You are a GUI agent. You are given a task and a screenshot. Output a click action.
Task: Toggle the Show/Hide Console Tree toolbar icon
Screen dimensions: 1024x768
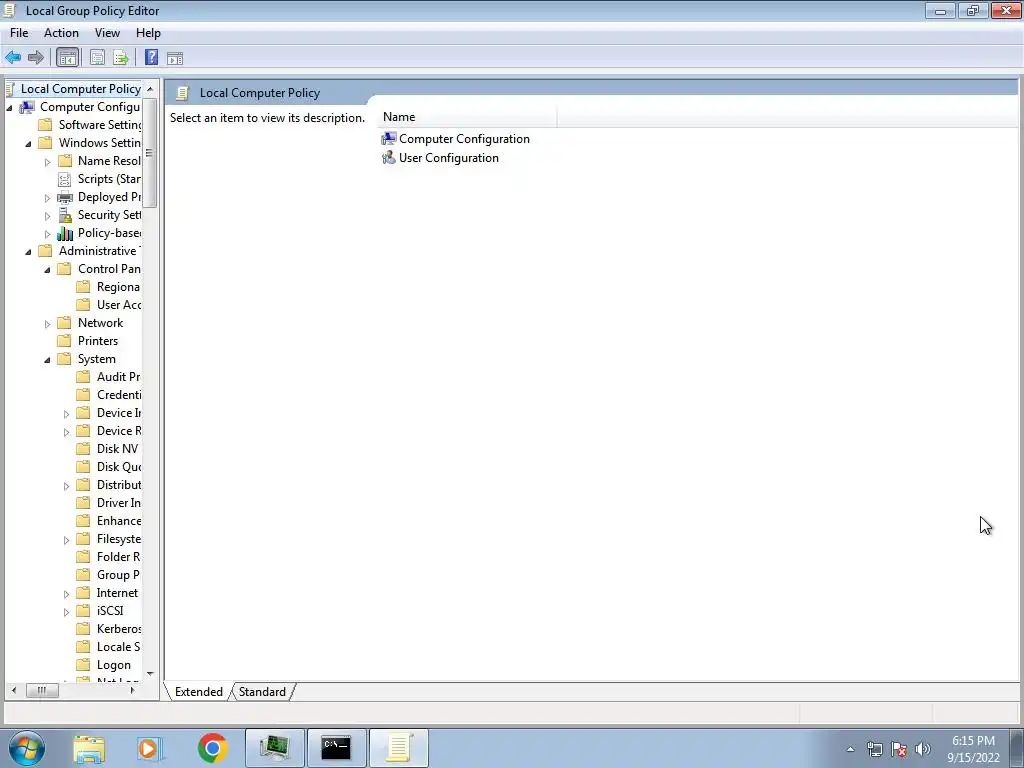67,57
